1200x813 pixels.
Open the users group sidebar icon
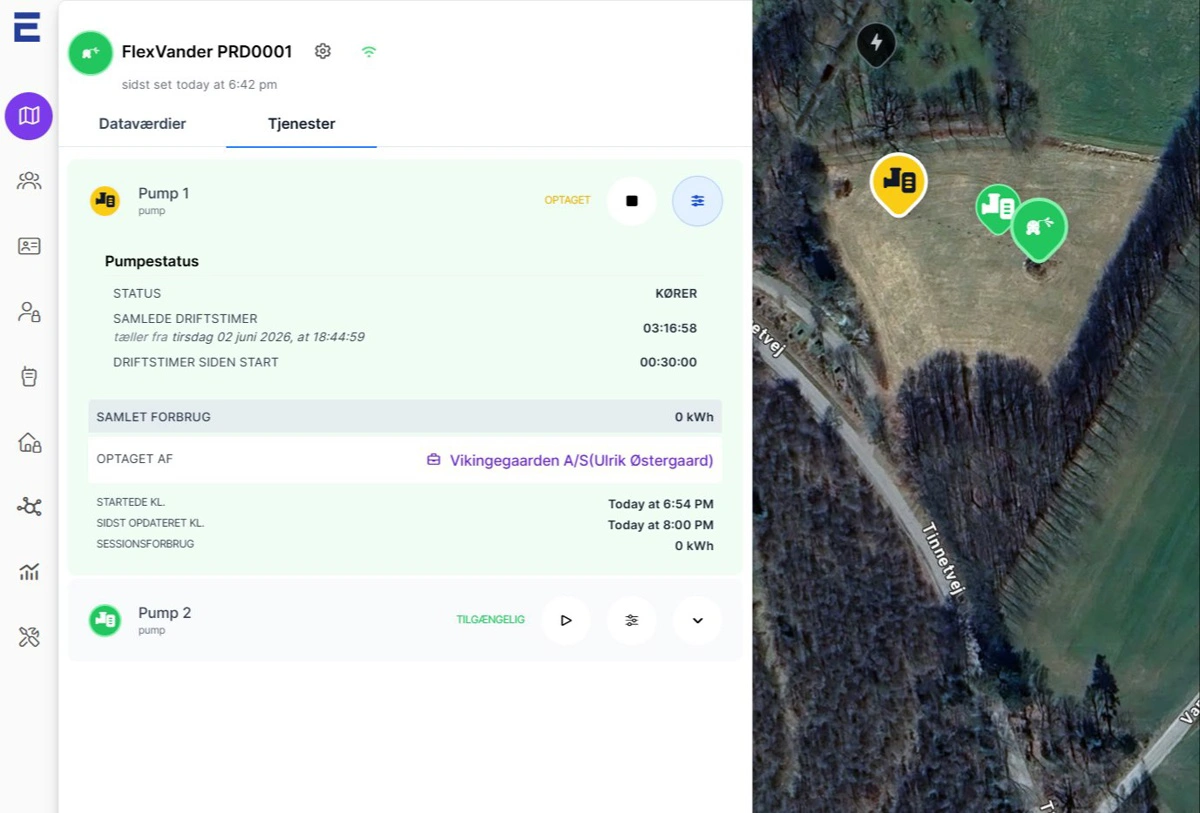click(x=29, y=181)
